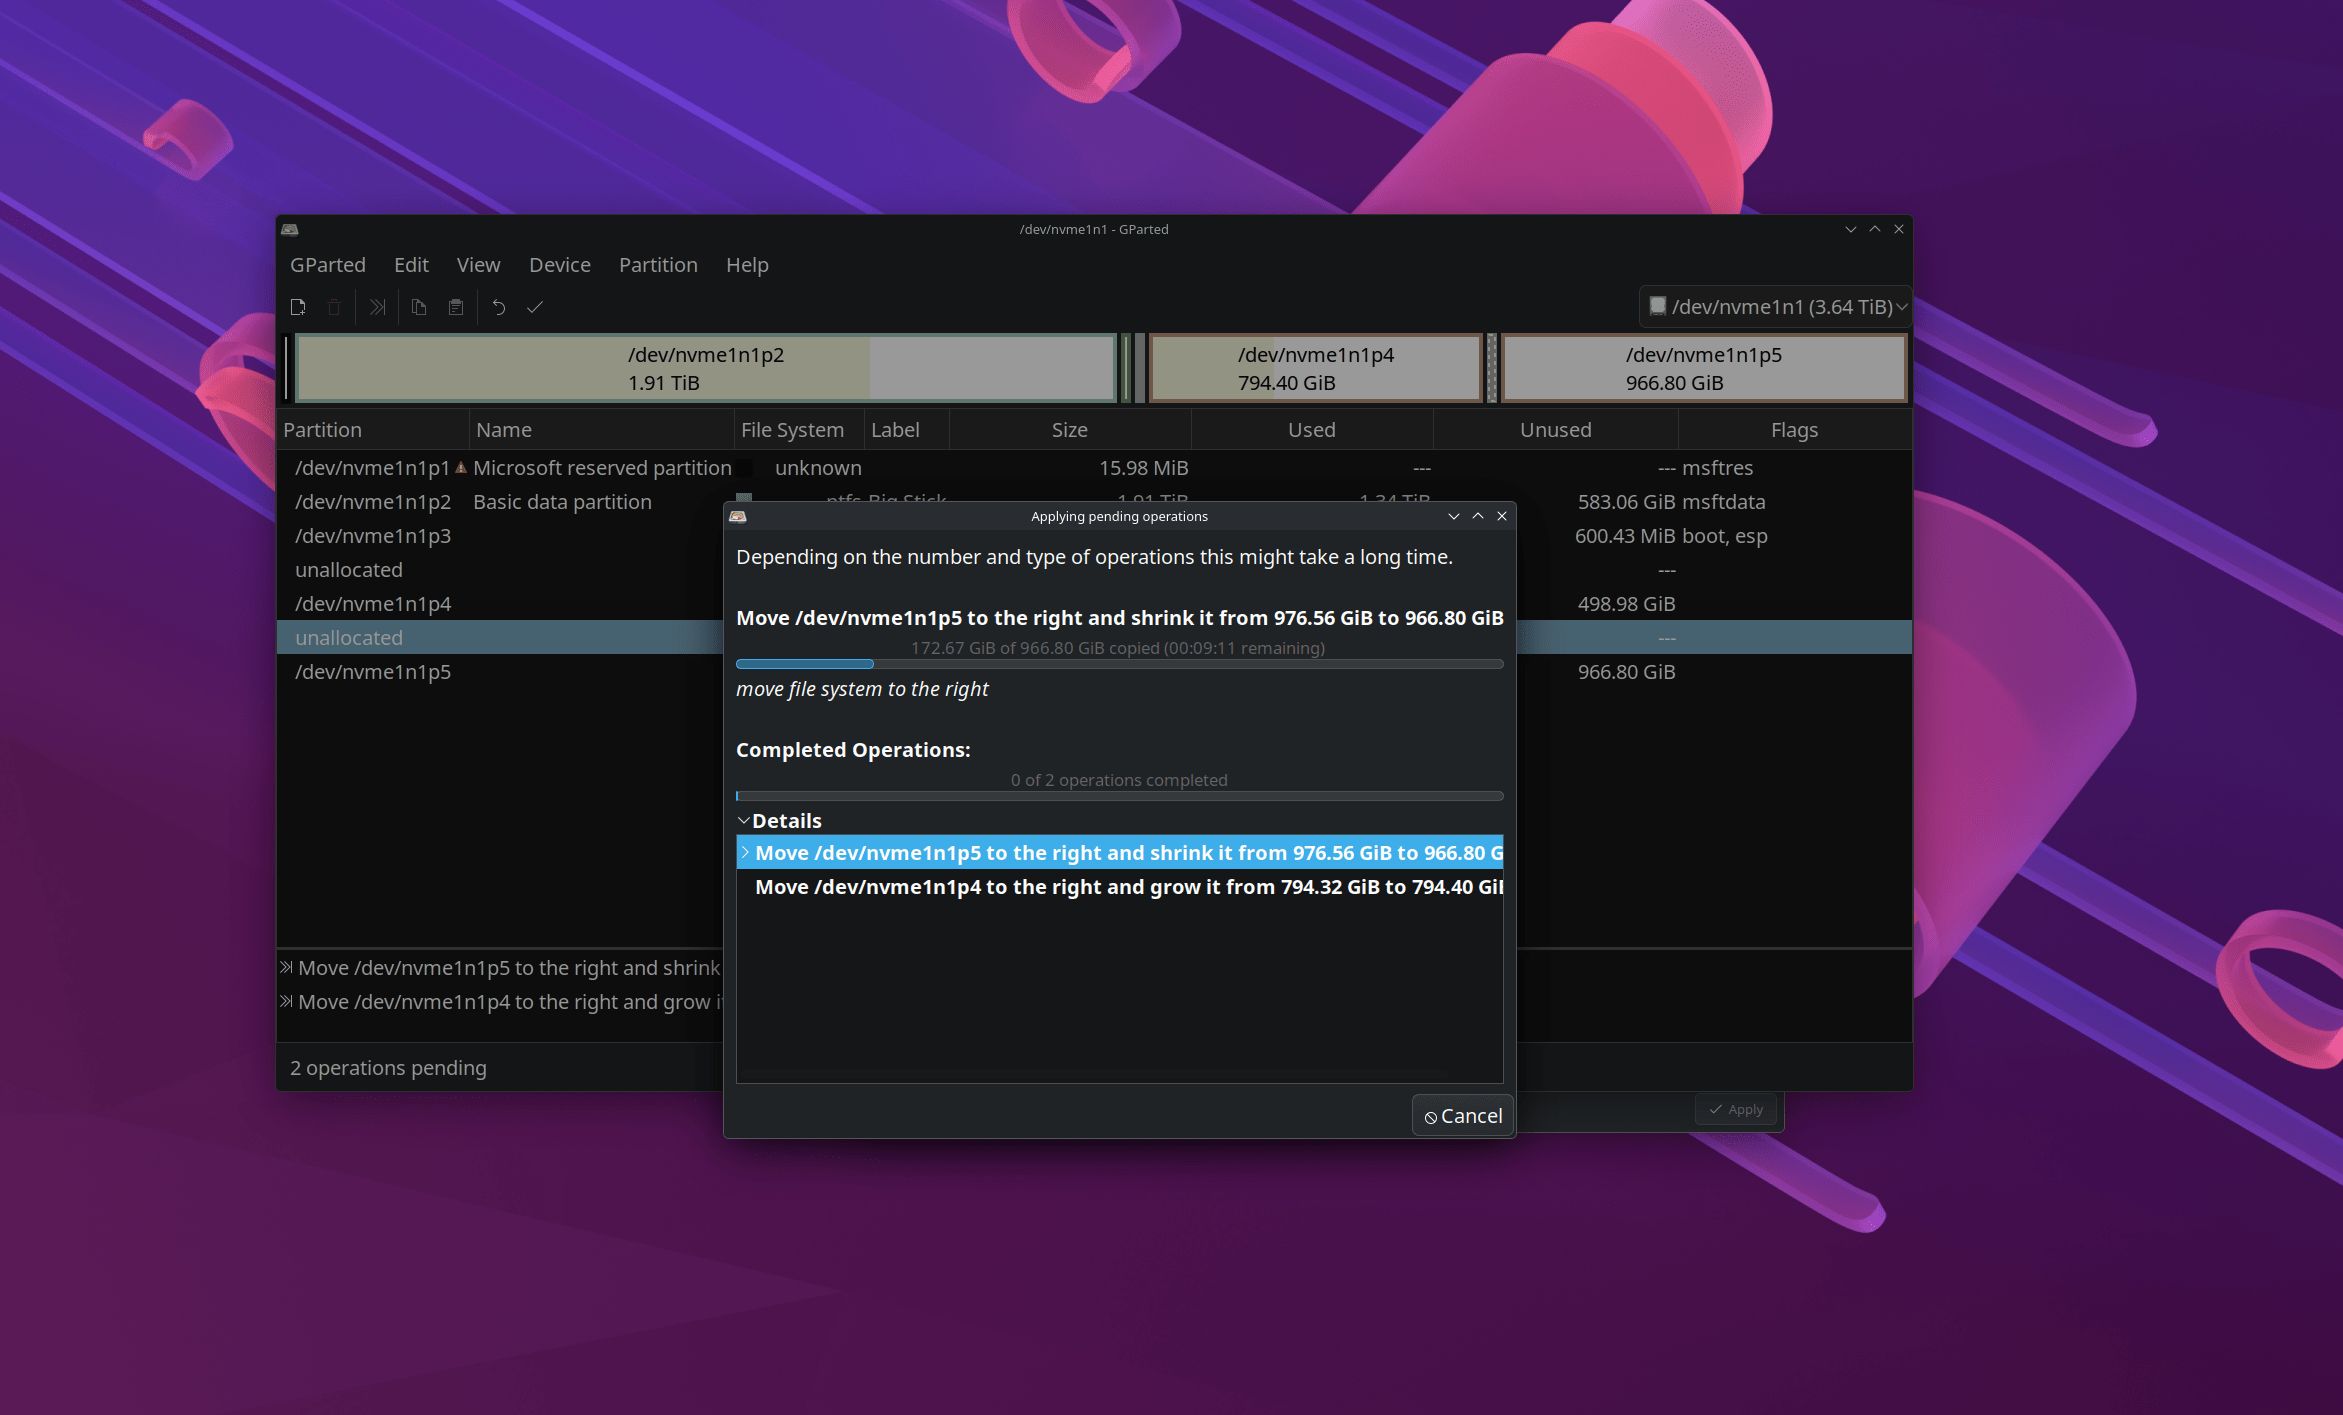2343x1415 pixels.
Task: Click the disabled Apply button
Action: [x=1735, y=1109]
